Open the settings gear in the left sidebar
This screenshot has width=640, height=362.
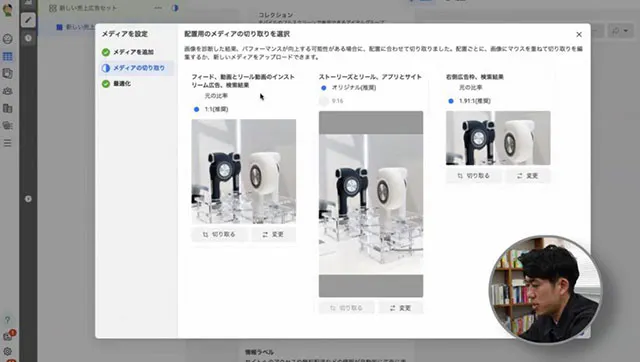point(7,351)
